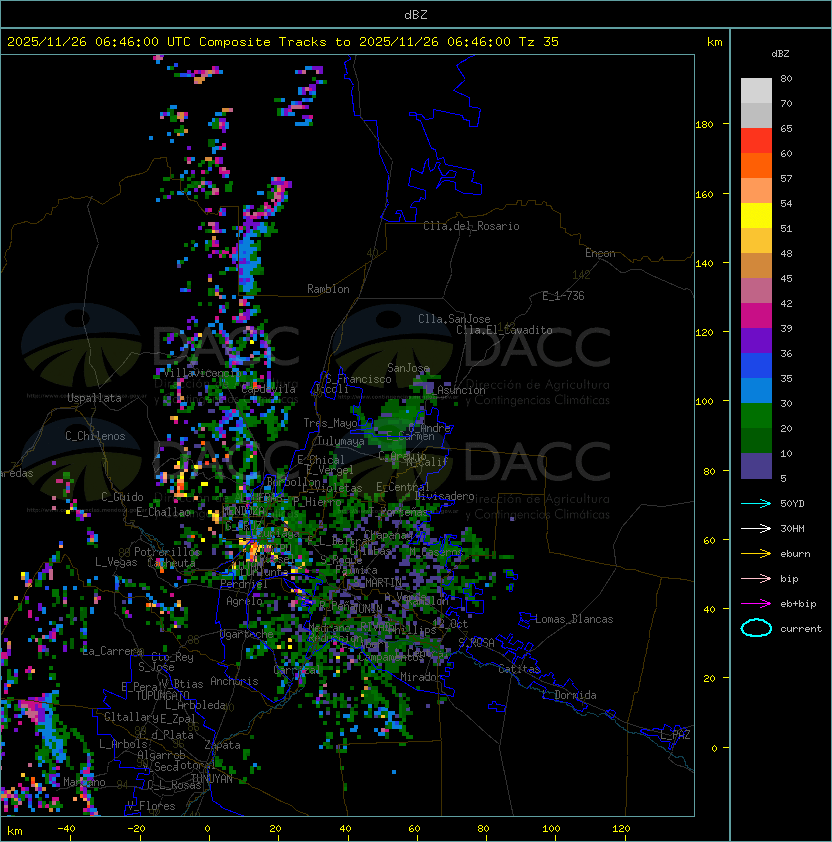Select the purple 39-36 dBZ color band
832x842 pixels.
click(756, 341)
